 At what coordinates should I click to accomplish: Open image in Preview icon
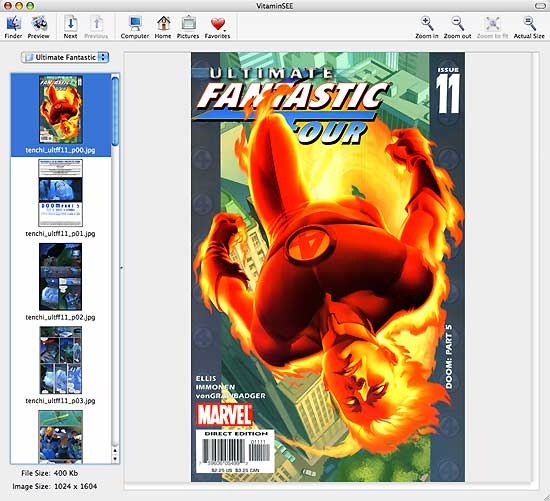(x=39, y=27)
